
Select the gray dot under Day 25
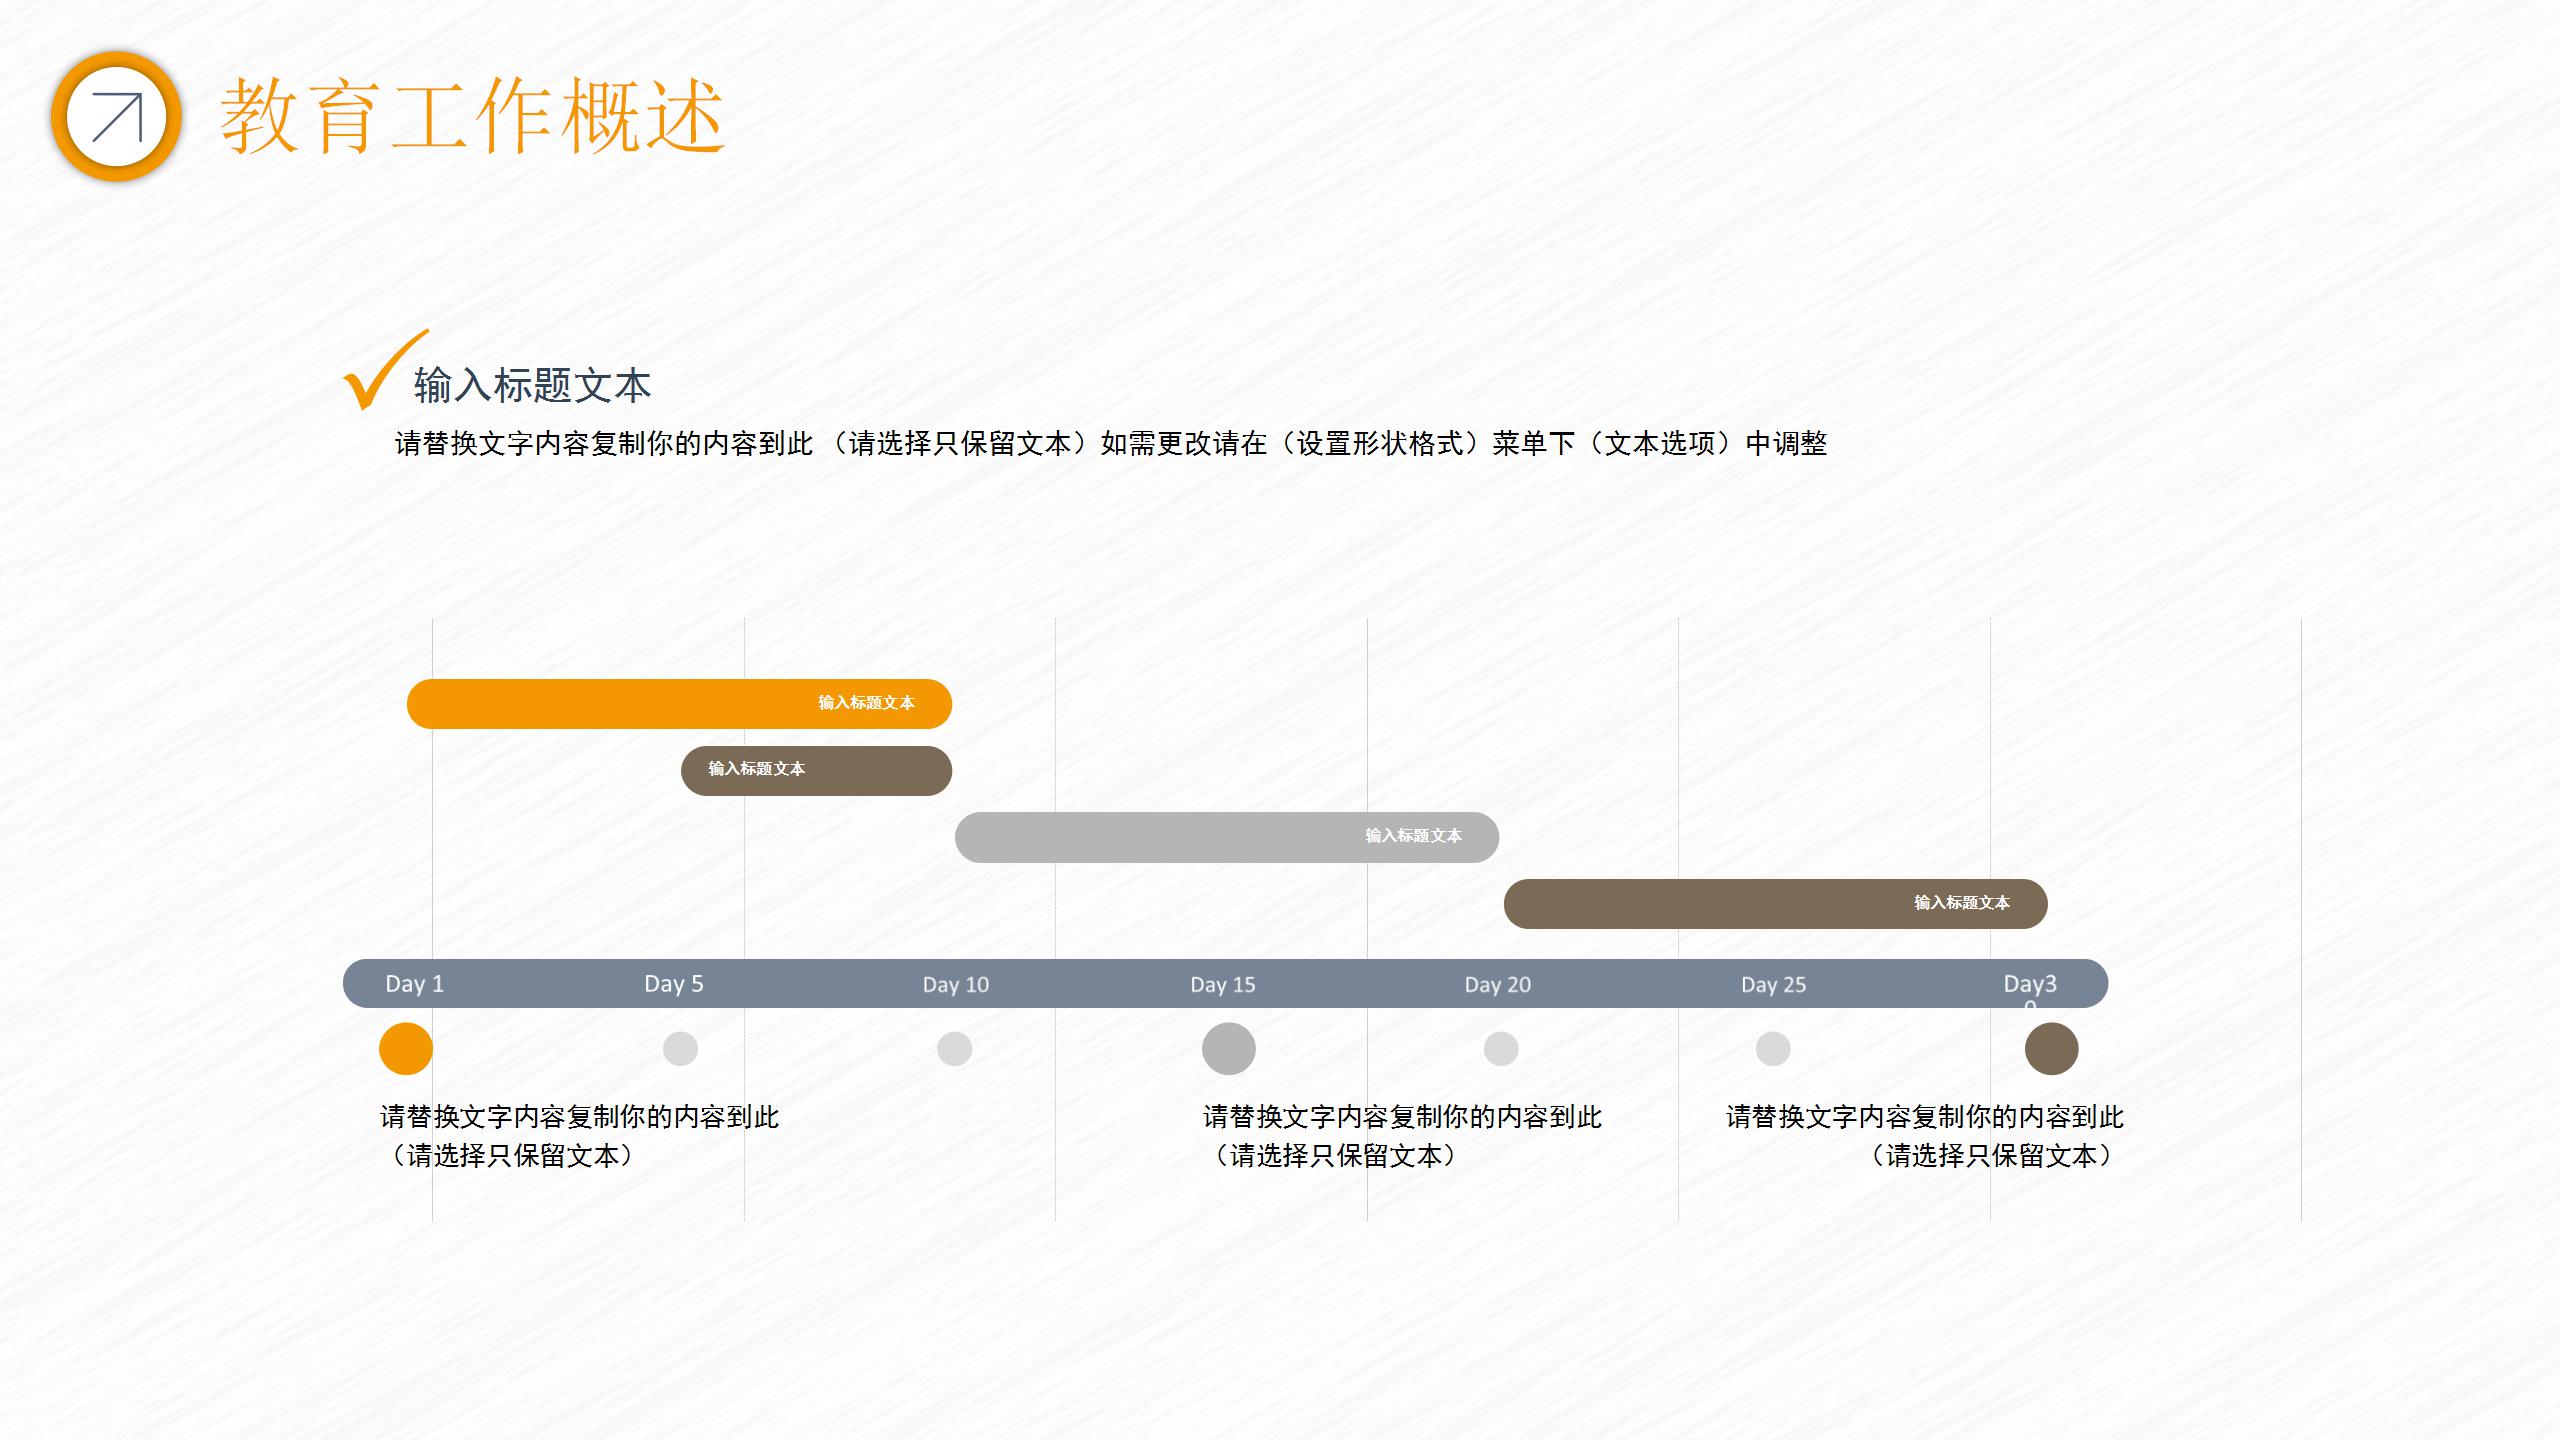[x=1771, y=1048]
